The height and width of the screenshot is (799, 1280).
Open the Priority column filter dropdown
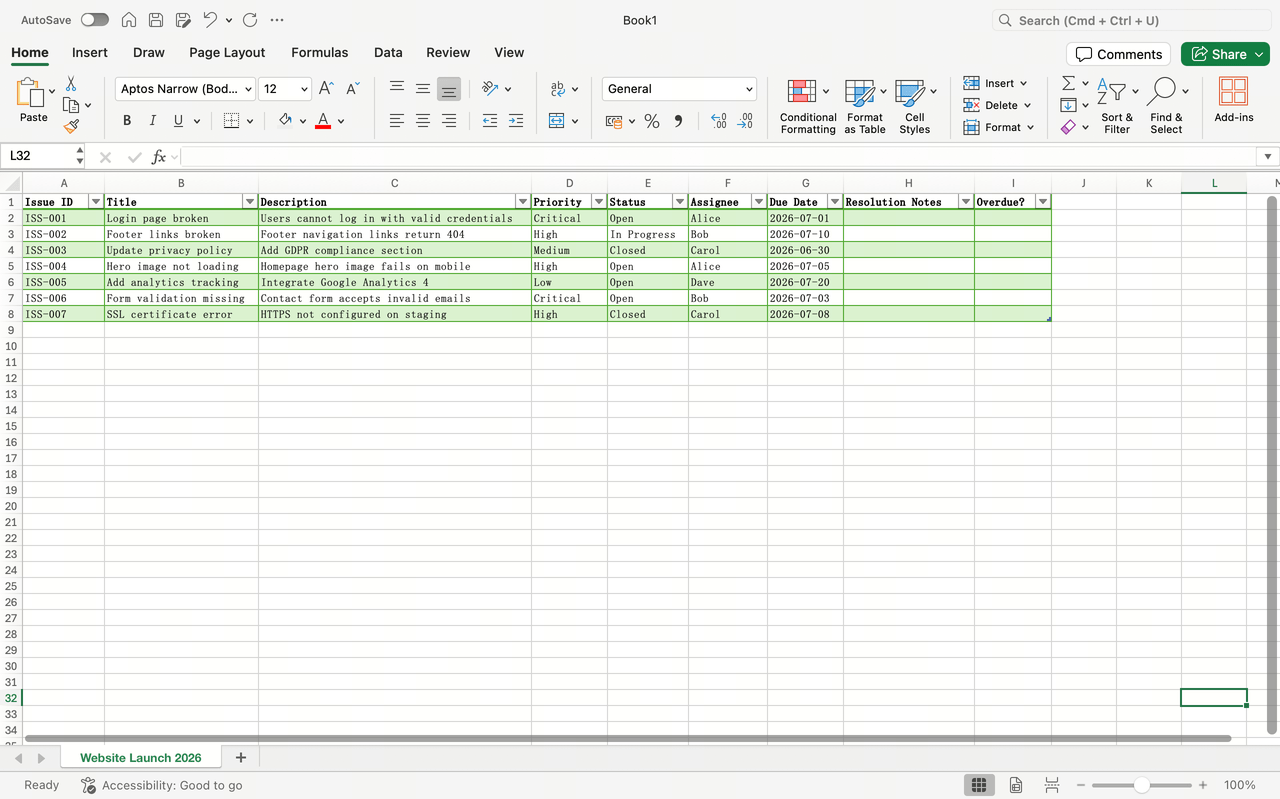(x=598, y=202)
